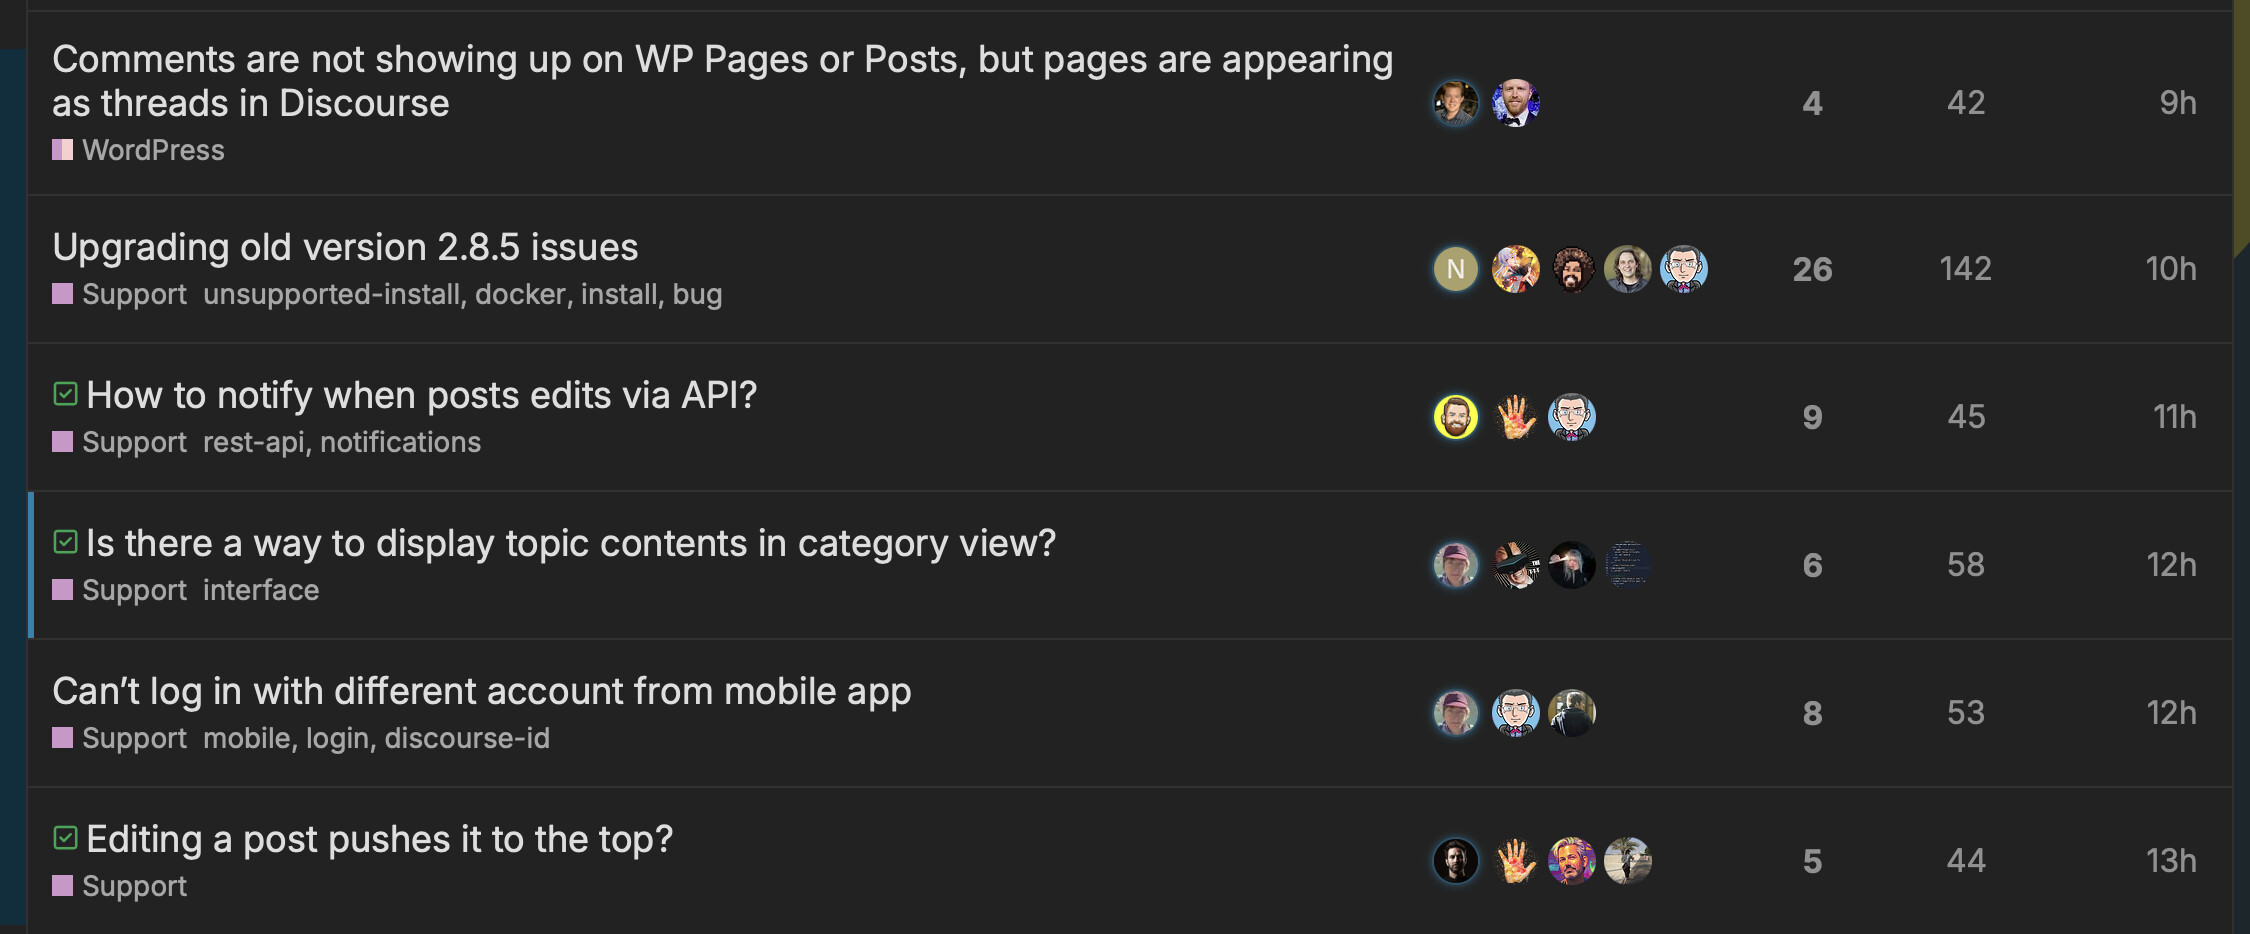2250x934 pixels.
Task: Open the WordPress category label
Action: coord(152,150)
